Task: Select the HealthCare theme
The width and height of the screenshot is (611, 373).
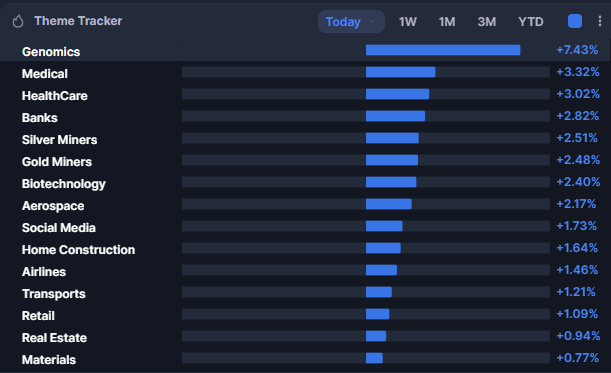Action: pyautogui.click(x=55, y=96)
